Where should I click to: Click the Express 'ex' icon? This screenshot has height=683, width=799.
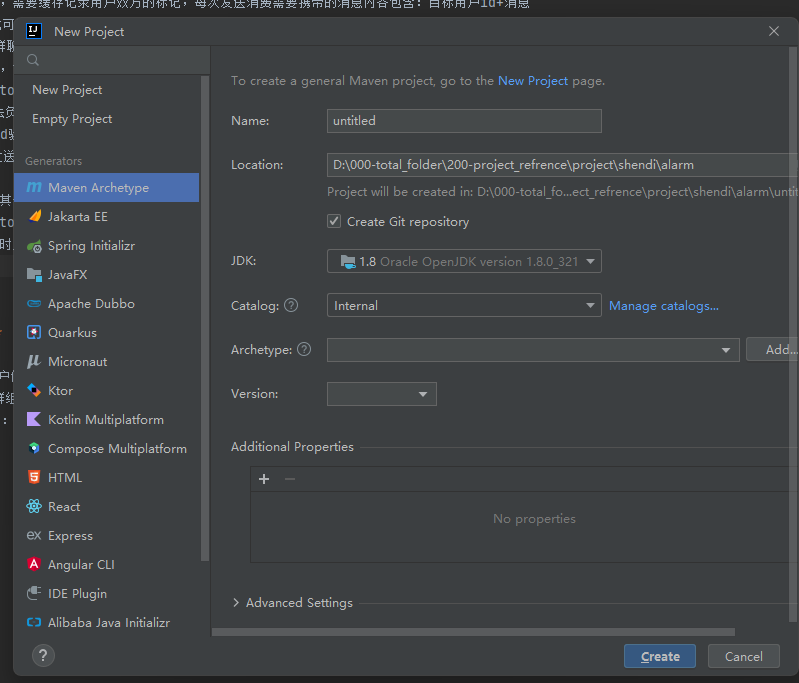34,535
